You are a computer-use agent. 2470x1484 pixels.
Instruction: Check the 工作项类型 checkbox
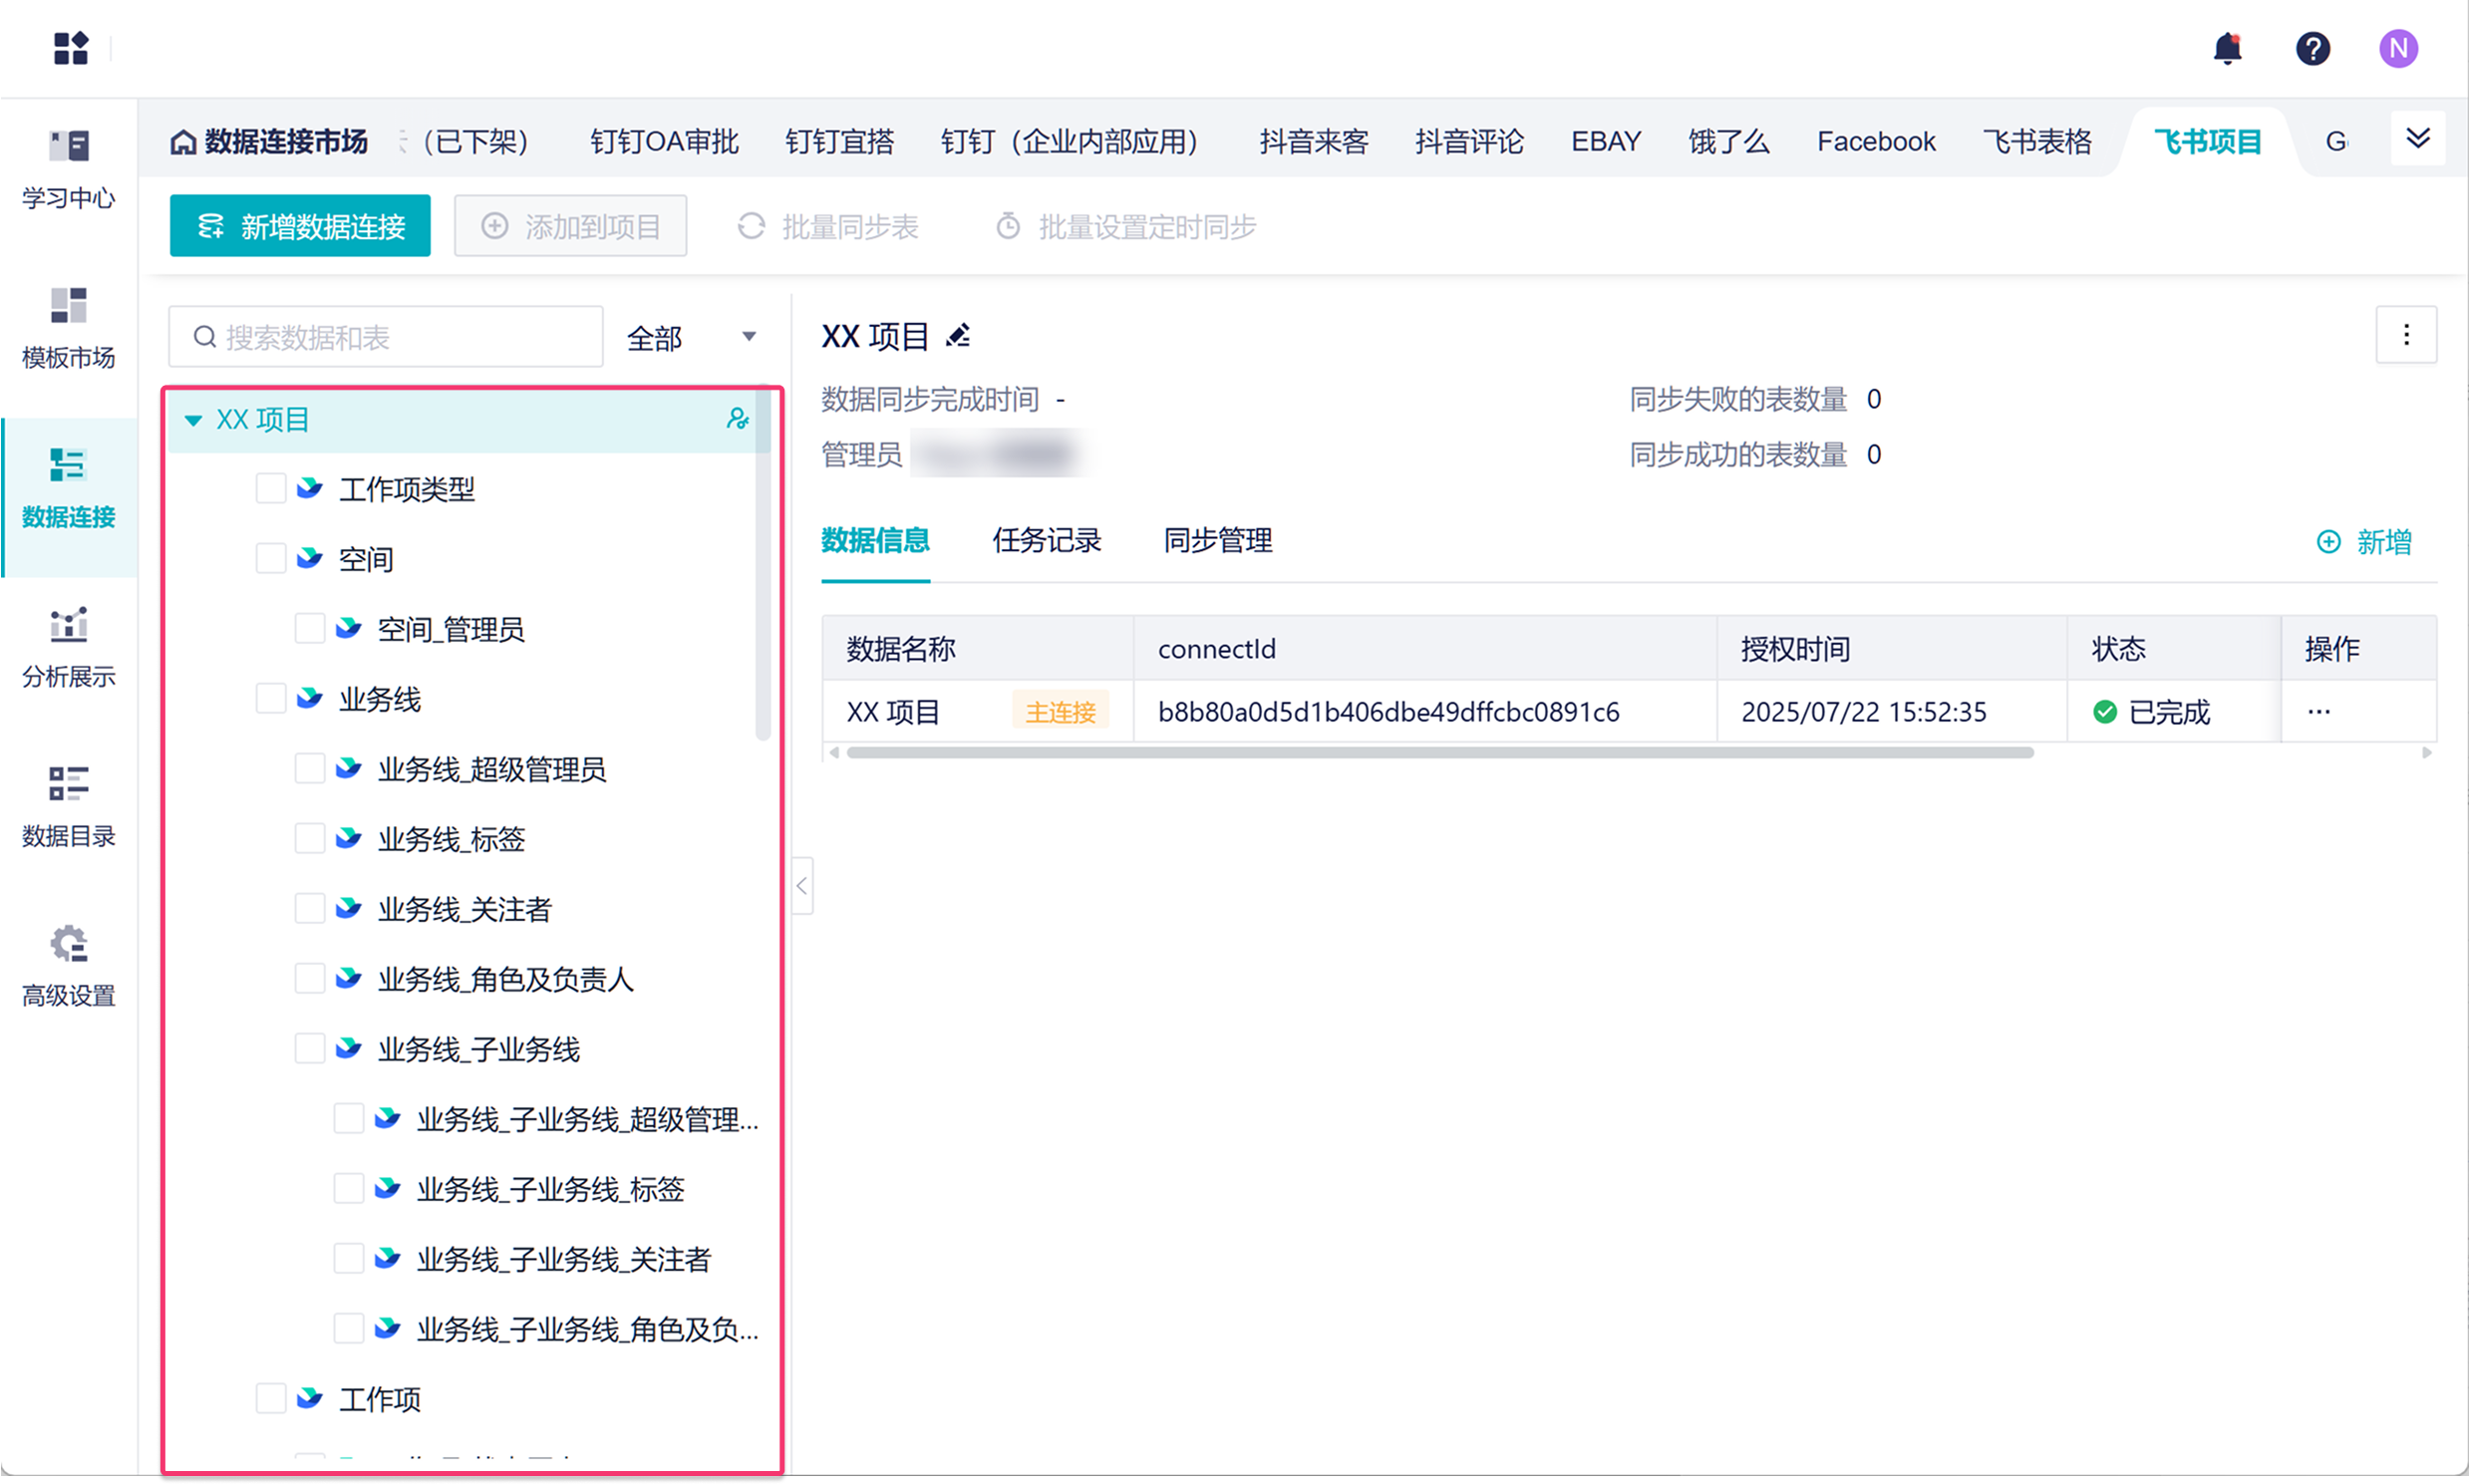pos(271,489)
